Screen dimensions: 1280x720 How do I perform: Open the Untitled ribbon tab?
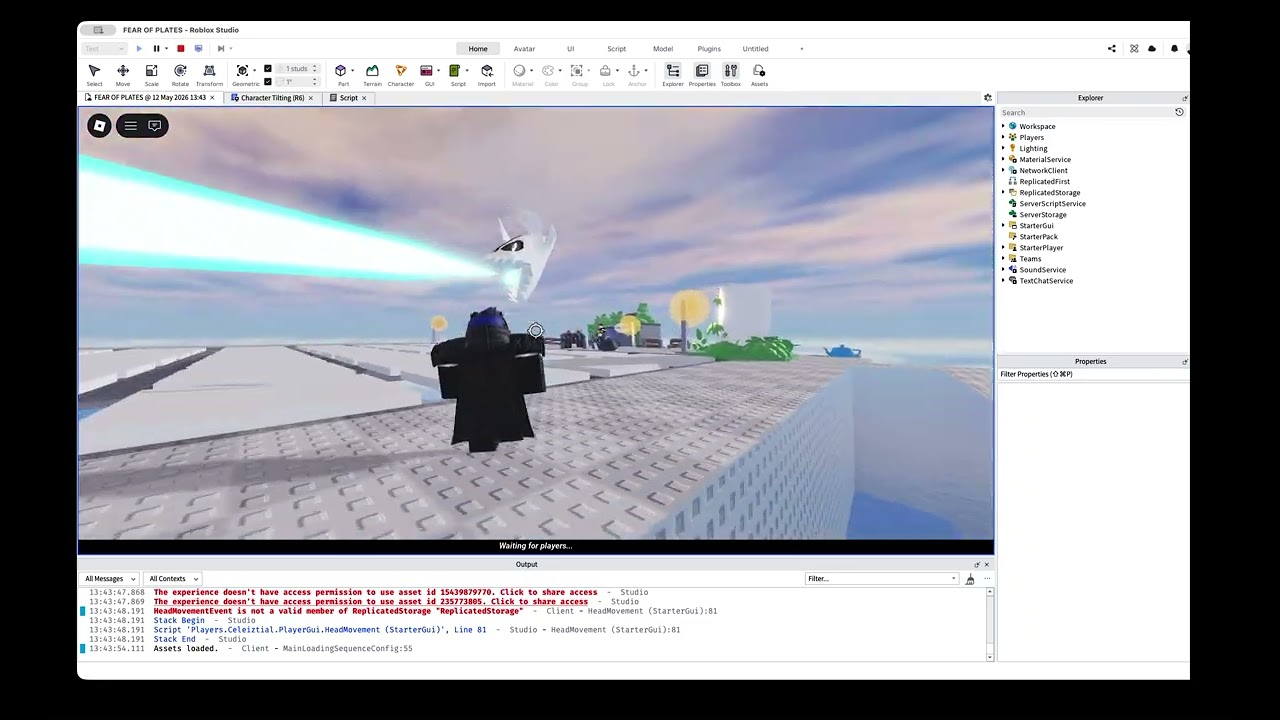point(755,48)
